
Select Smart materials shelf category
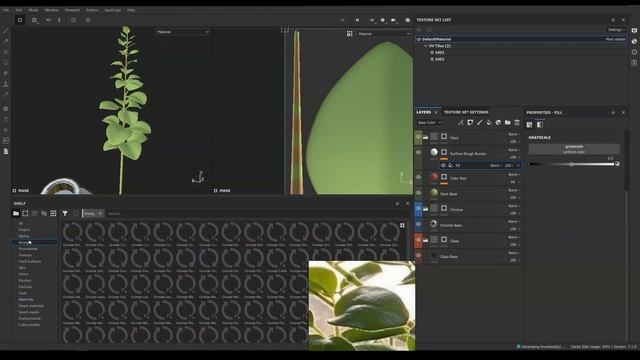pos(31,306)
